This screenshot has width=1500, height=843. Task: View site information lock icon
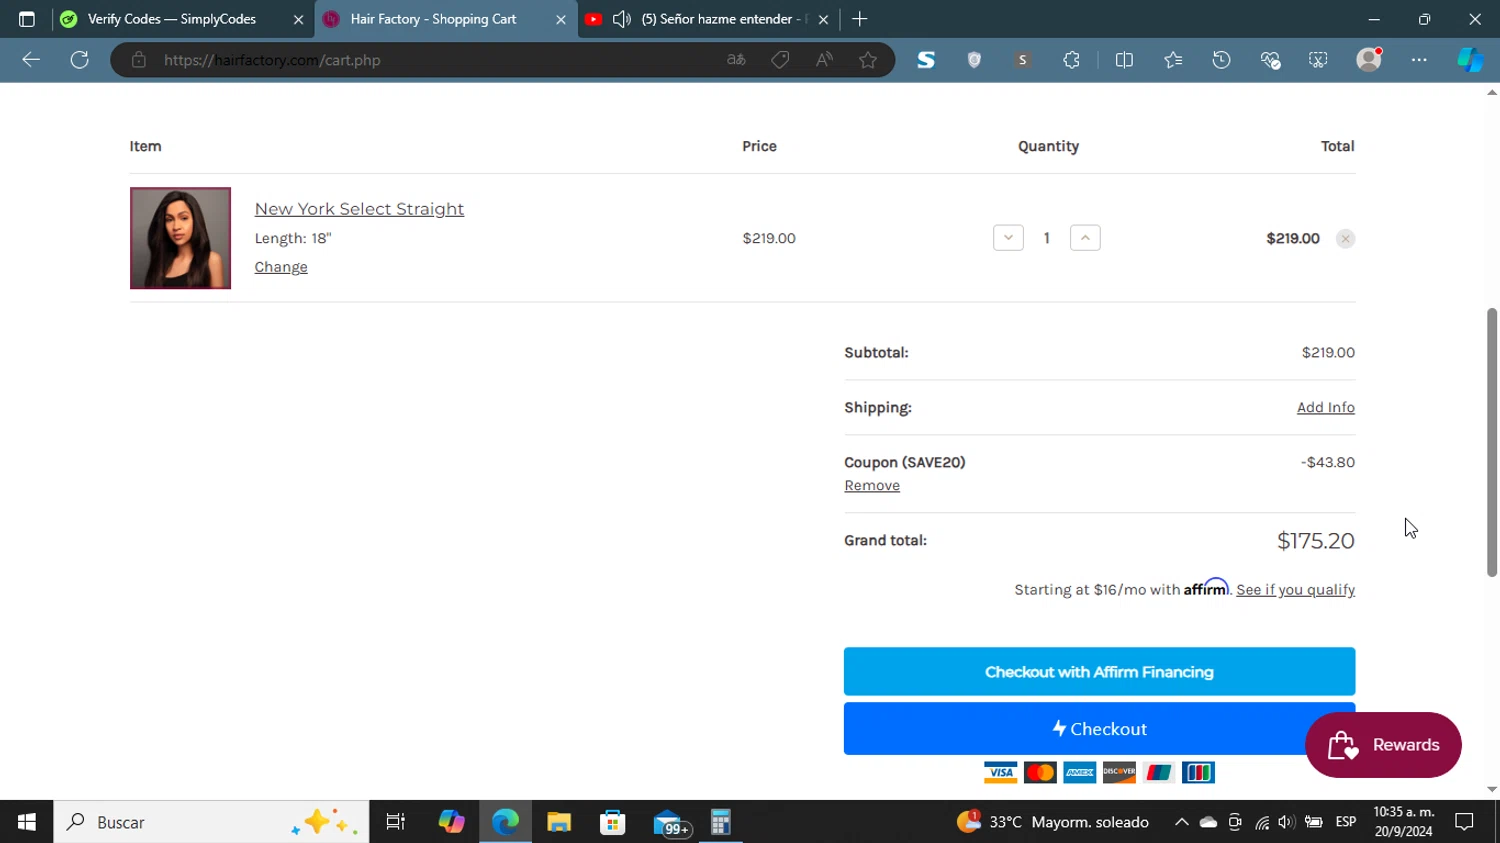point(139,60)
